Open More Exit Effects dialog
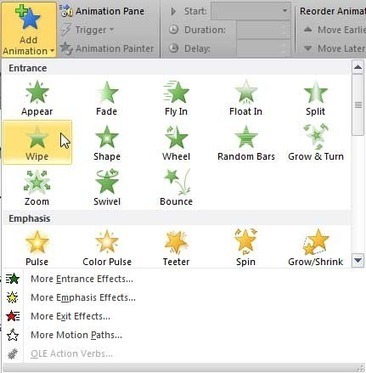This screenshot has width=366, height=373. point(70,316)
